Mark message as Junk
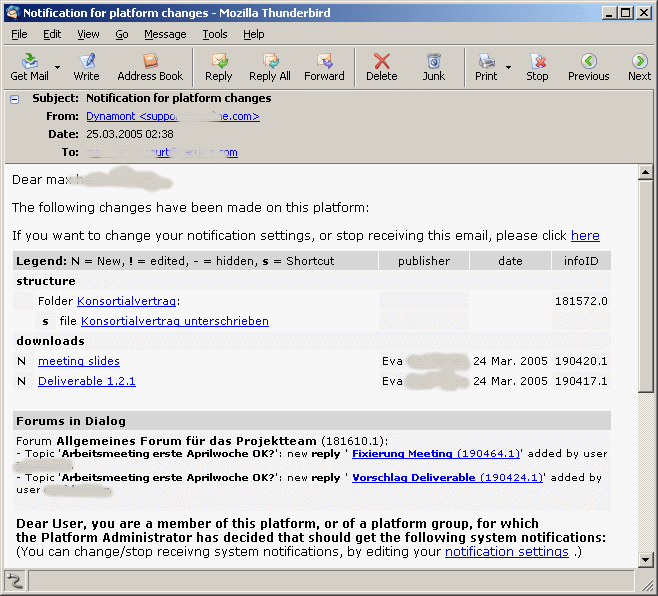The height and width of the screenshot is (596, 658). [433, 67]
